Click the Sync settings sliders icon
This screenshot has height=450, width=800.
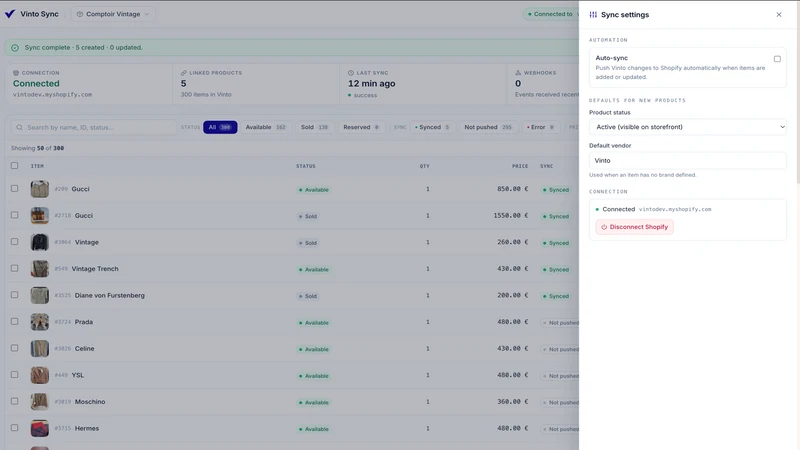(593, 14)
